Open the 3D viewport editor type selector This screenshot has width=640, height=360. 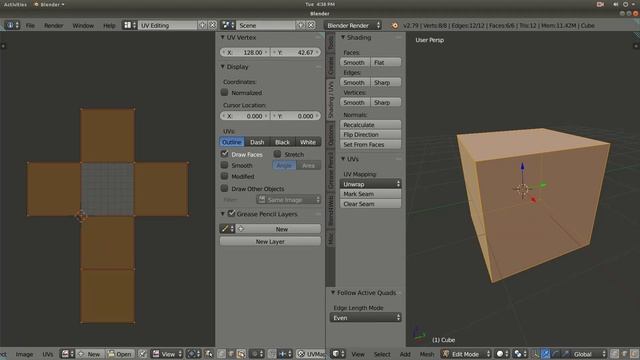[x=338, y=354]
